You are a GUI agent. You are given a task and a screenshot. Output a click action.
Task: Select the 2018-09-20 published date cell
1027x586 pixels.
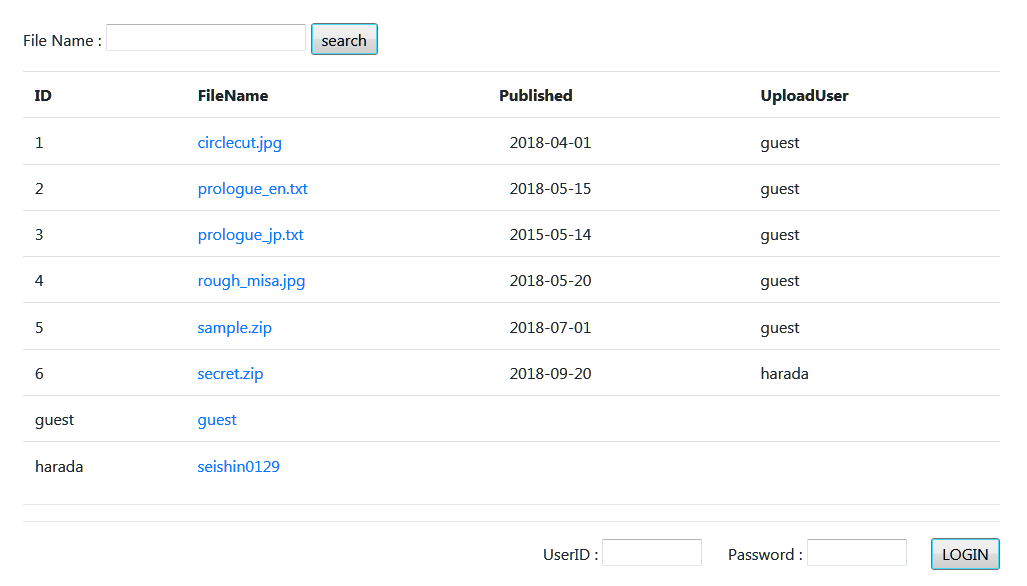(550, 373)
